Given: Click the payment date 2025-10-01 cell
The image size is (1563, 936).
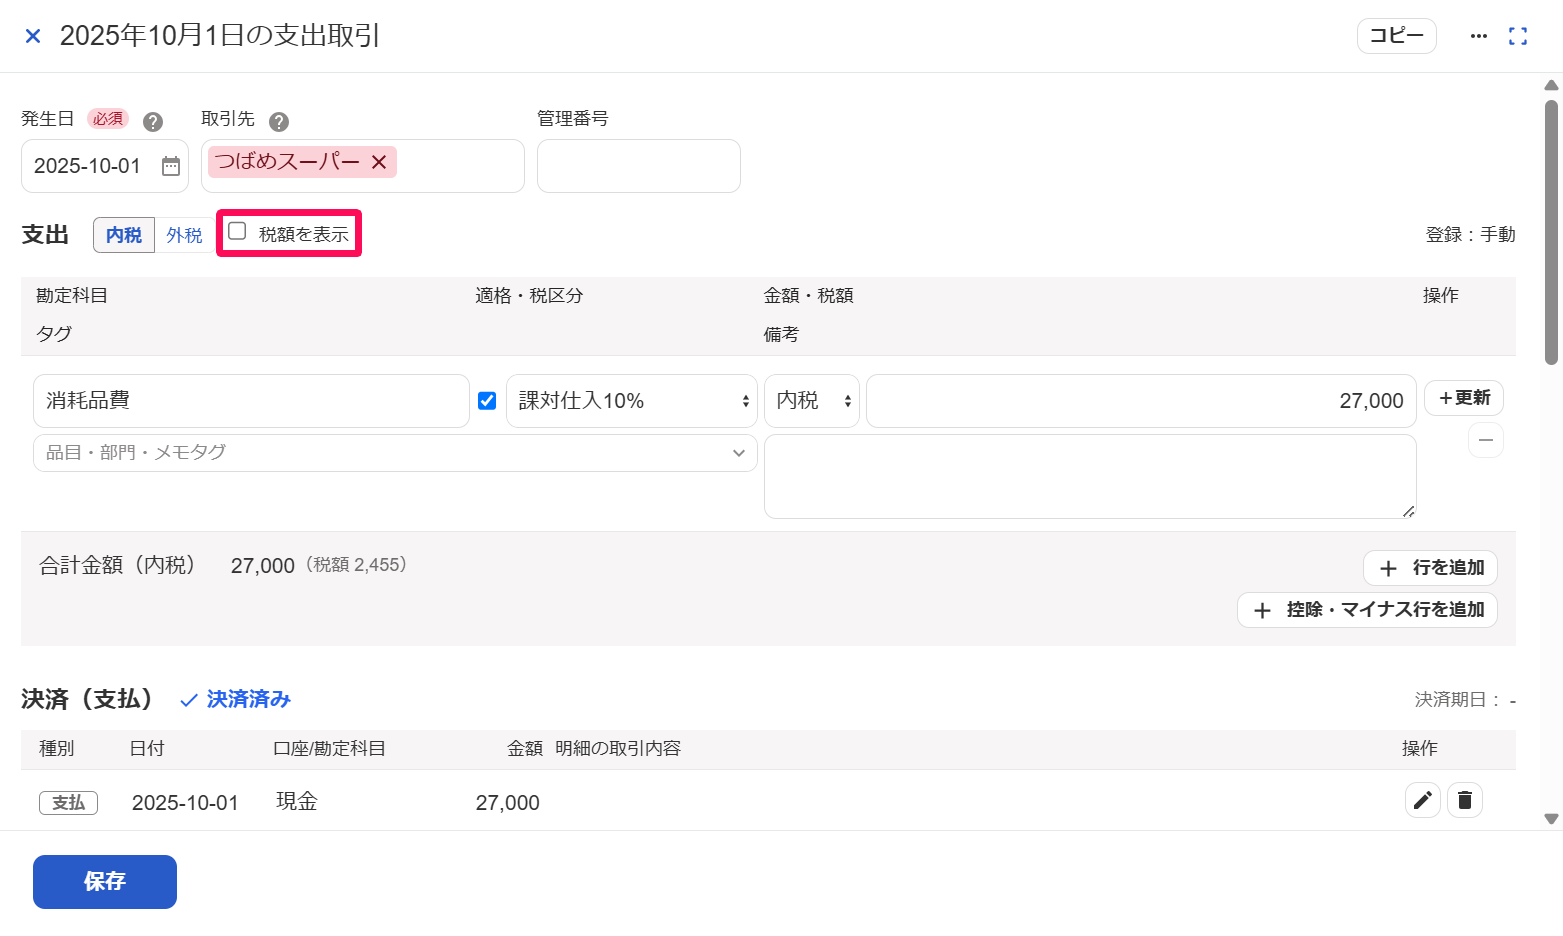Looking at the screenshot, I should point(185,803).
